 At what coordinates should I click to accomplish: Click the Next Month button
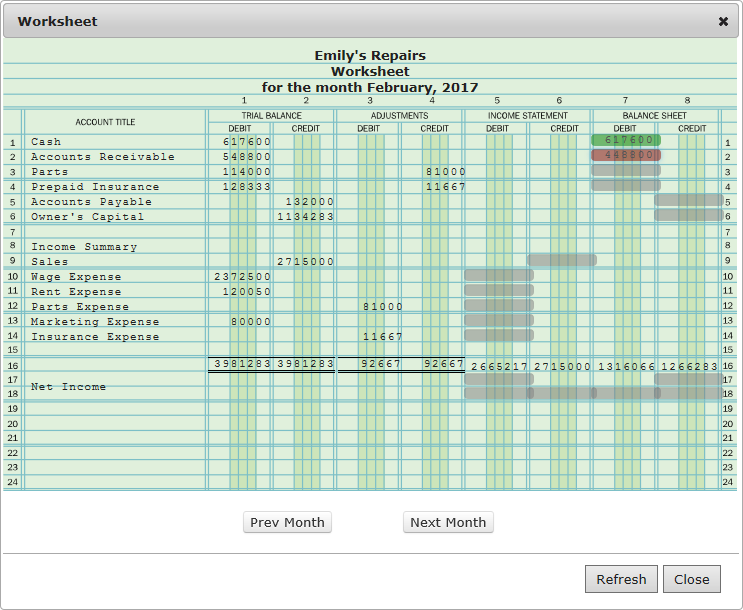448,522
